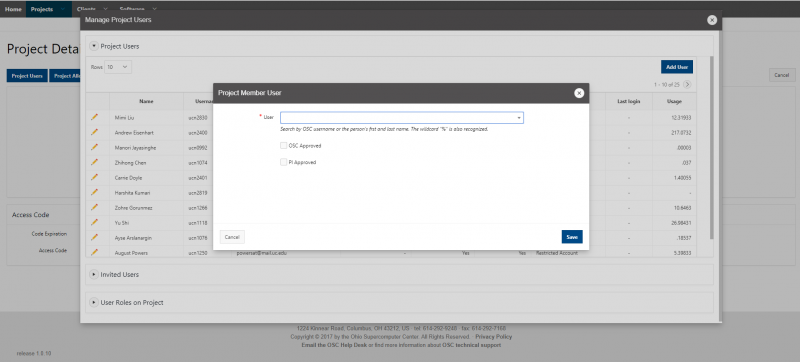Open the User search dropdown arrow
This screenshot has height=362, width=800.
519,118
